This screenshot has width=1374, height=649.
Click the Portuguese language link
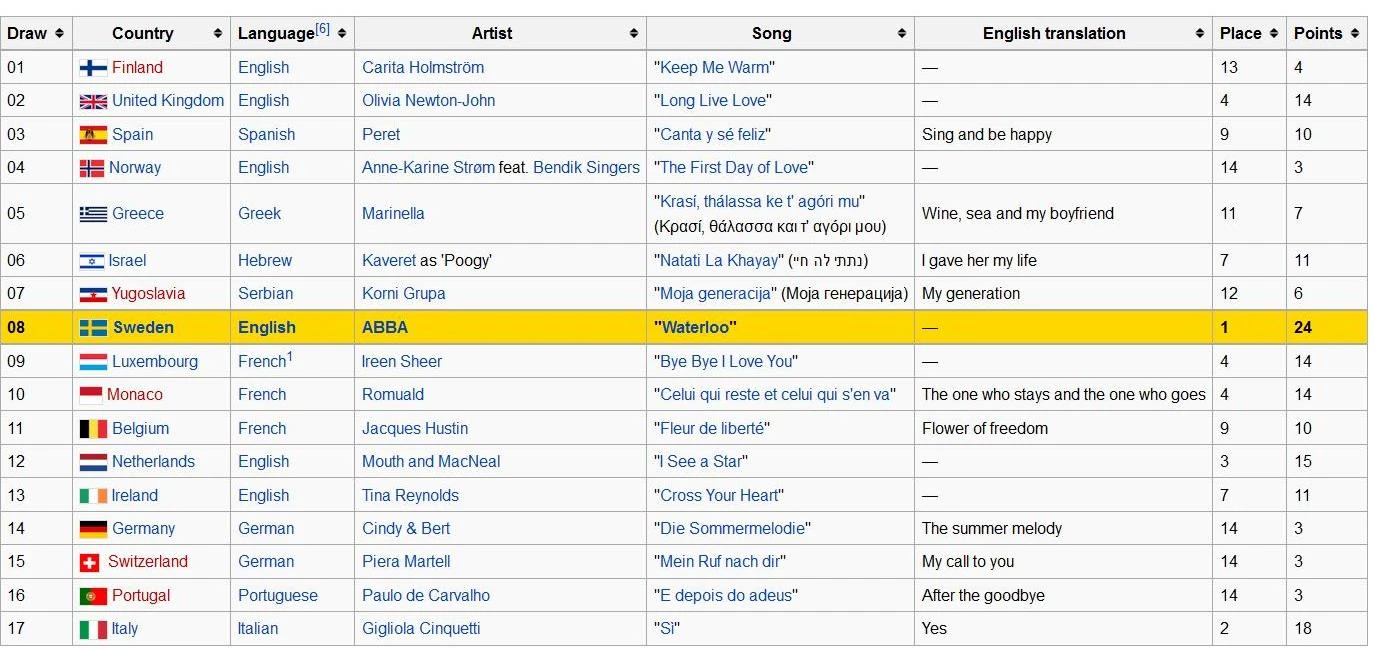pyautogui.click(x=277, y=596)
